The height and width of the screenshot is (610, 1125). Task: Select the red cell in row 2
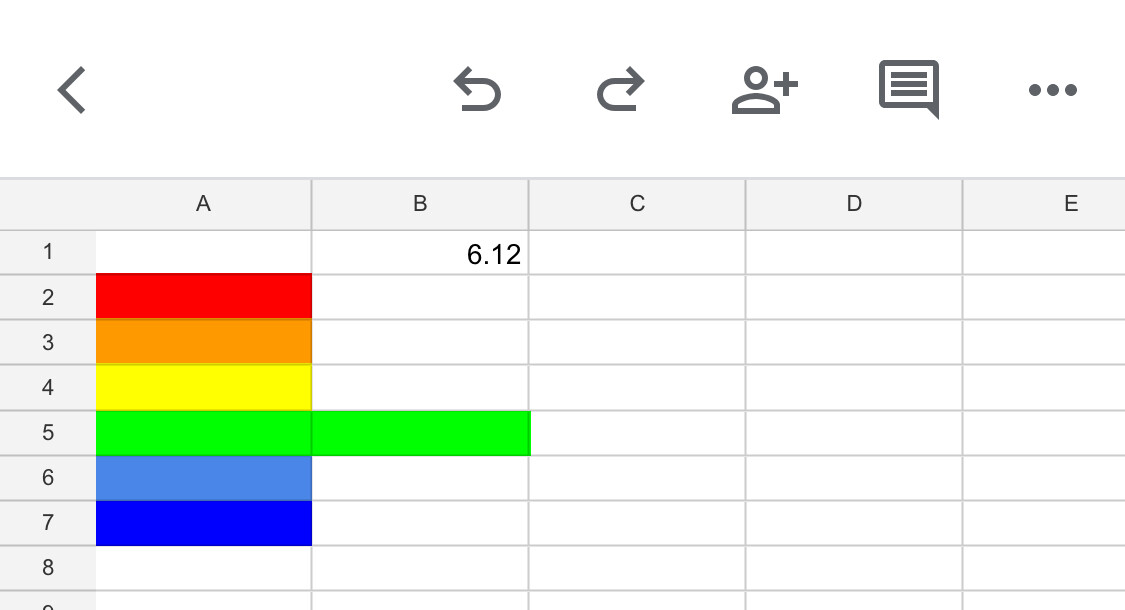click(204, 296)
